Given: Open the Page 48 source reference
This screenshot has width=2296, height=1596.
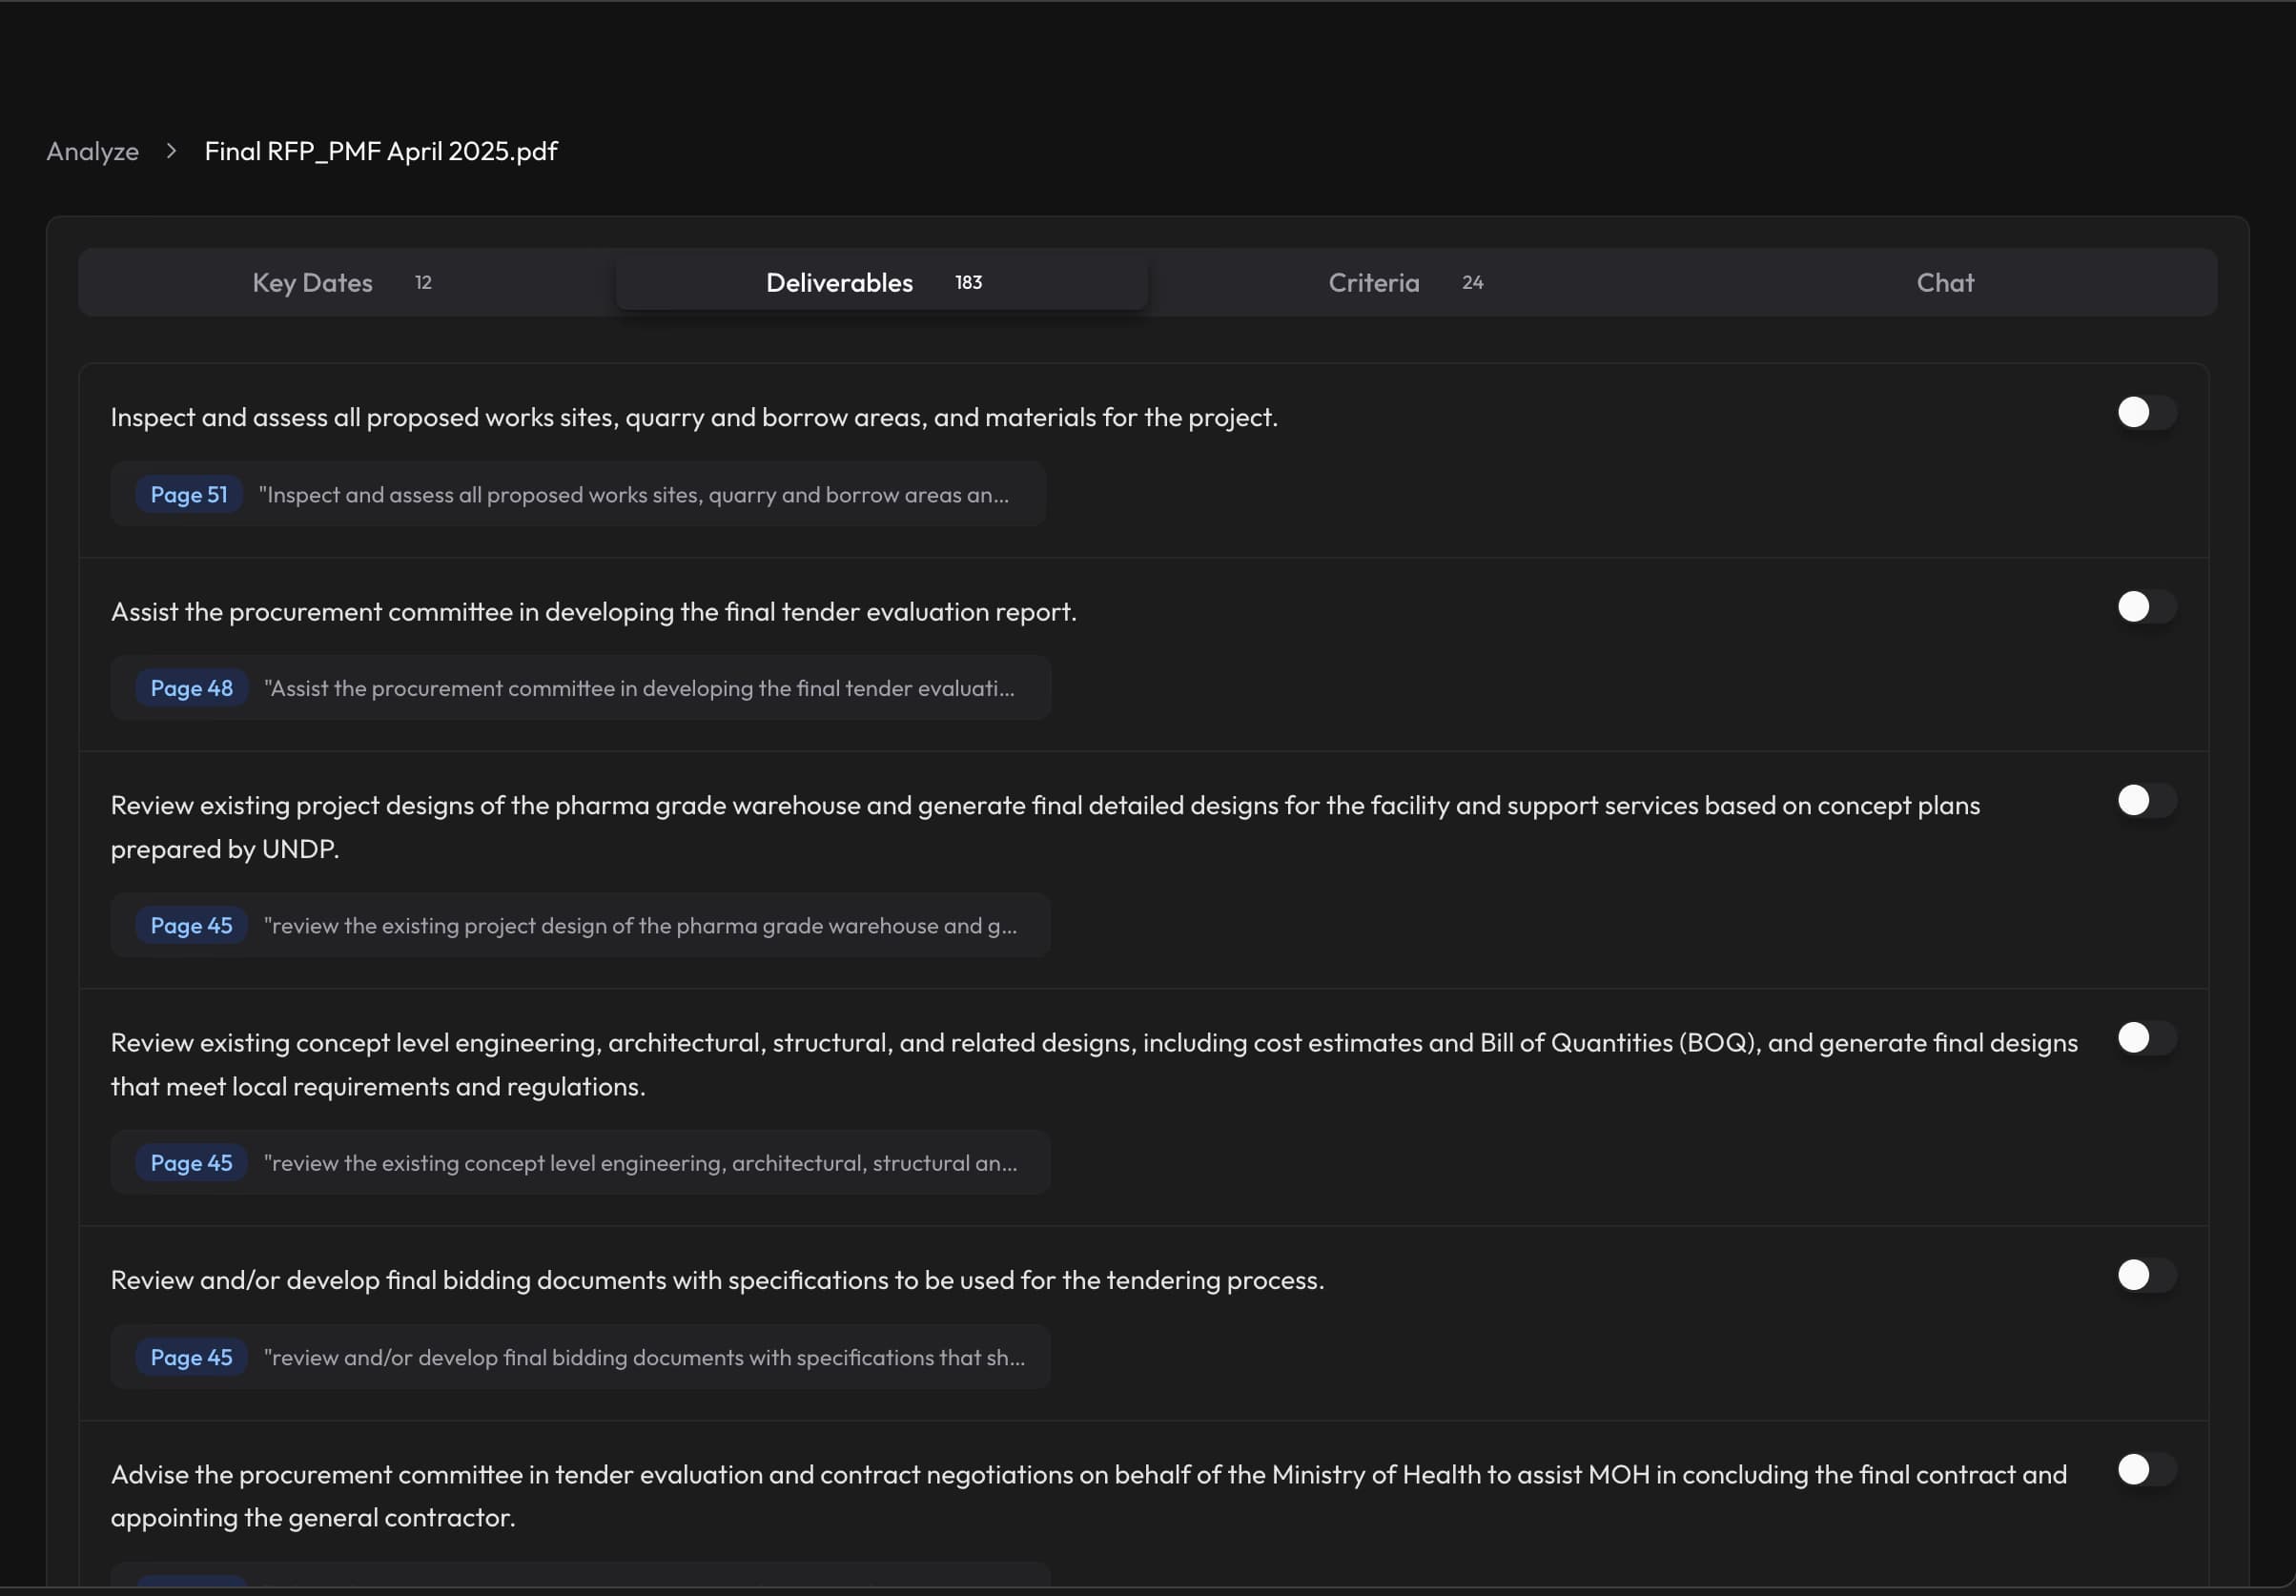Looking at the screenshot, I should pyautogui.click(x=191, y=688).
